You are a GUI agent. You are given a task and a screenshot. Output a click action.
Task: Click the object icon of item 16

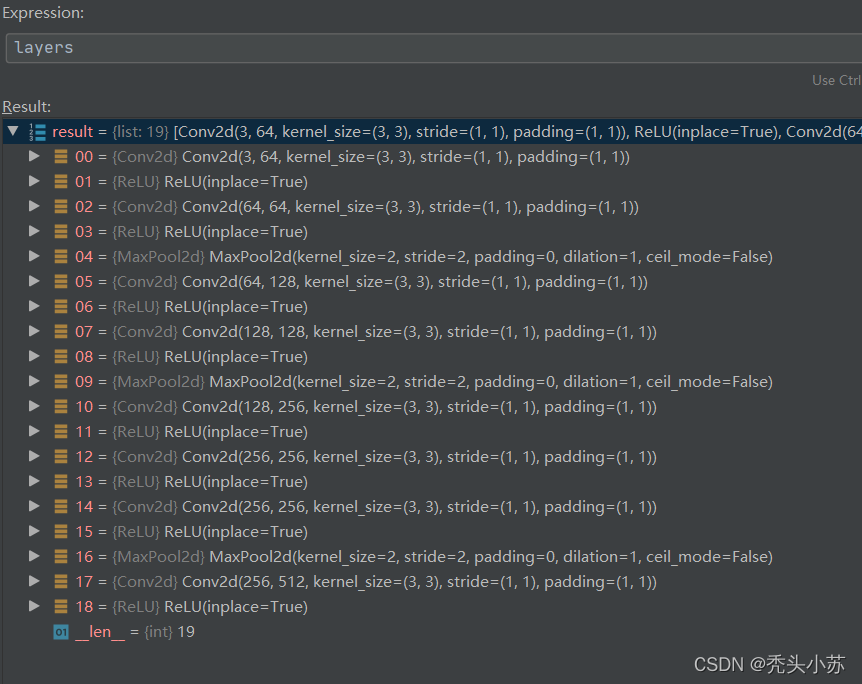[61, 557]
